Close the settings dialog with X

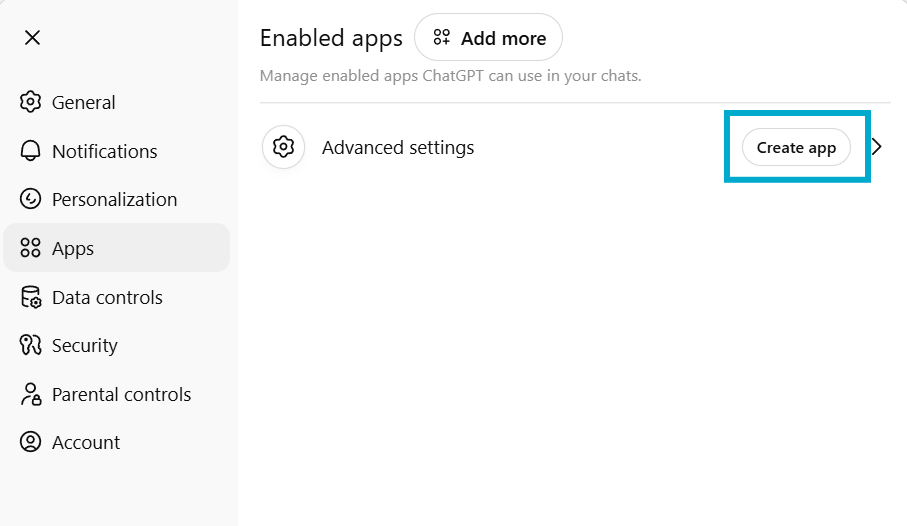[x=32, y=38]
